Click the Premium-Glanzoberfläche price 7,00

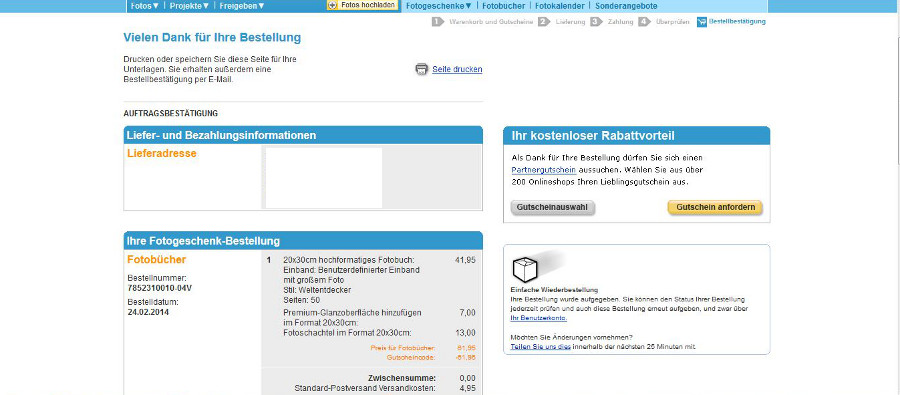pyautogui.click(x=467, y=313)
